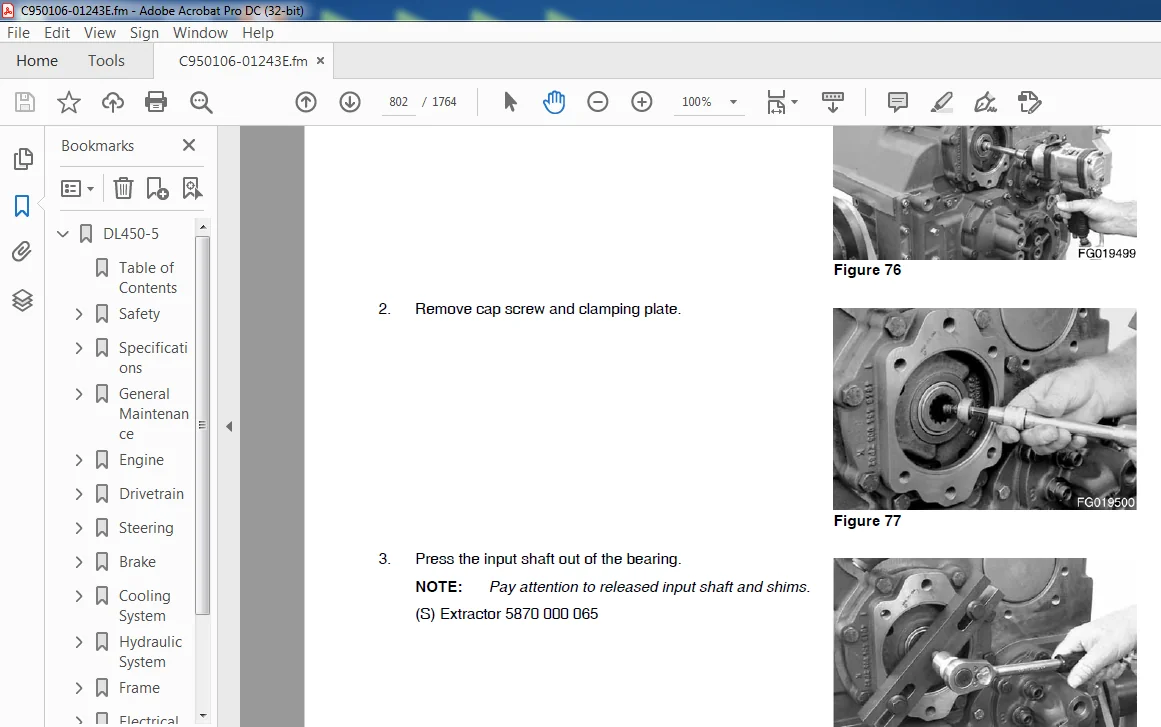Click the page number input field

pyautogui.click(x=398, y=101)
